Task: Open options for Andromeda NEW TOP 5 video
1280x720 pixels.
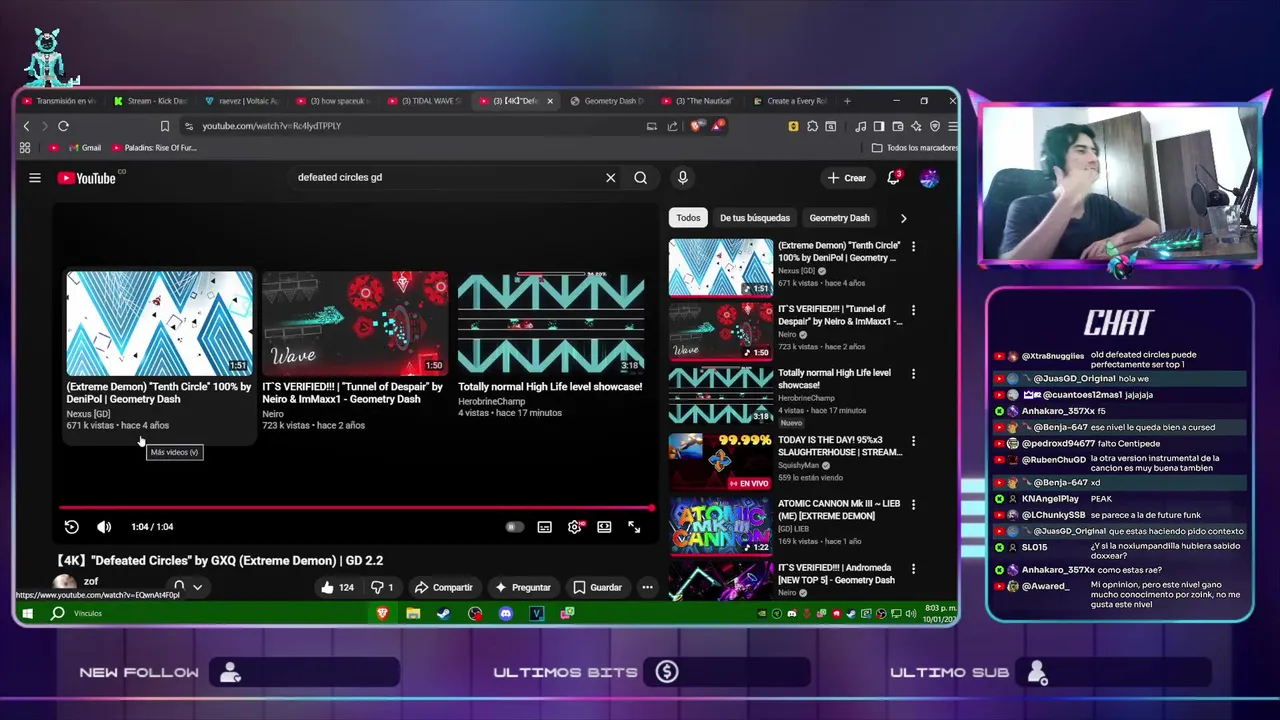Action: pyautogui.click(x=913, y=568)
